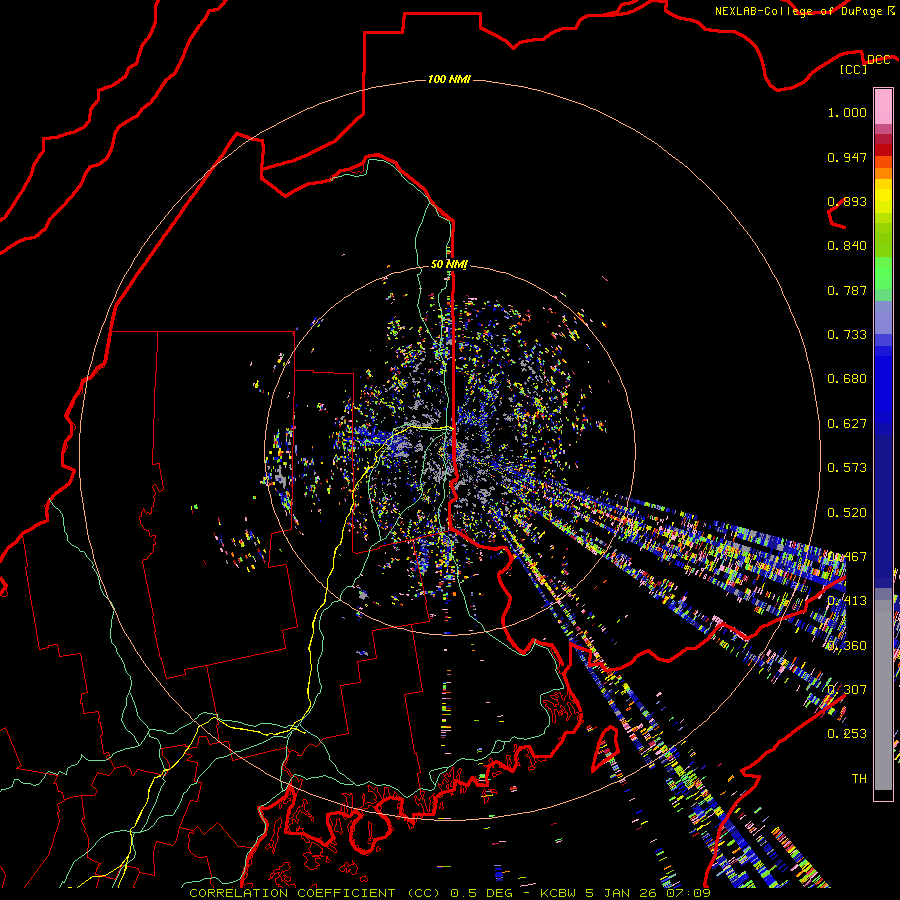Image resolution: width=900 pixels, height=900 pixels.
Task: Select the 0.680 legend value
Action: pyautogui.click(x=847, y=379)
